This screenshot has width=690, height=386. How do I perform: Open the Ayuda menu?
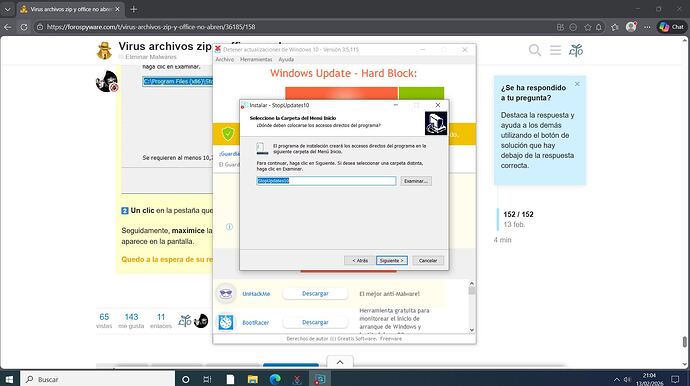(286, 59)
